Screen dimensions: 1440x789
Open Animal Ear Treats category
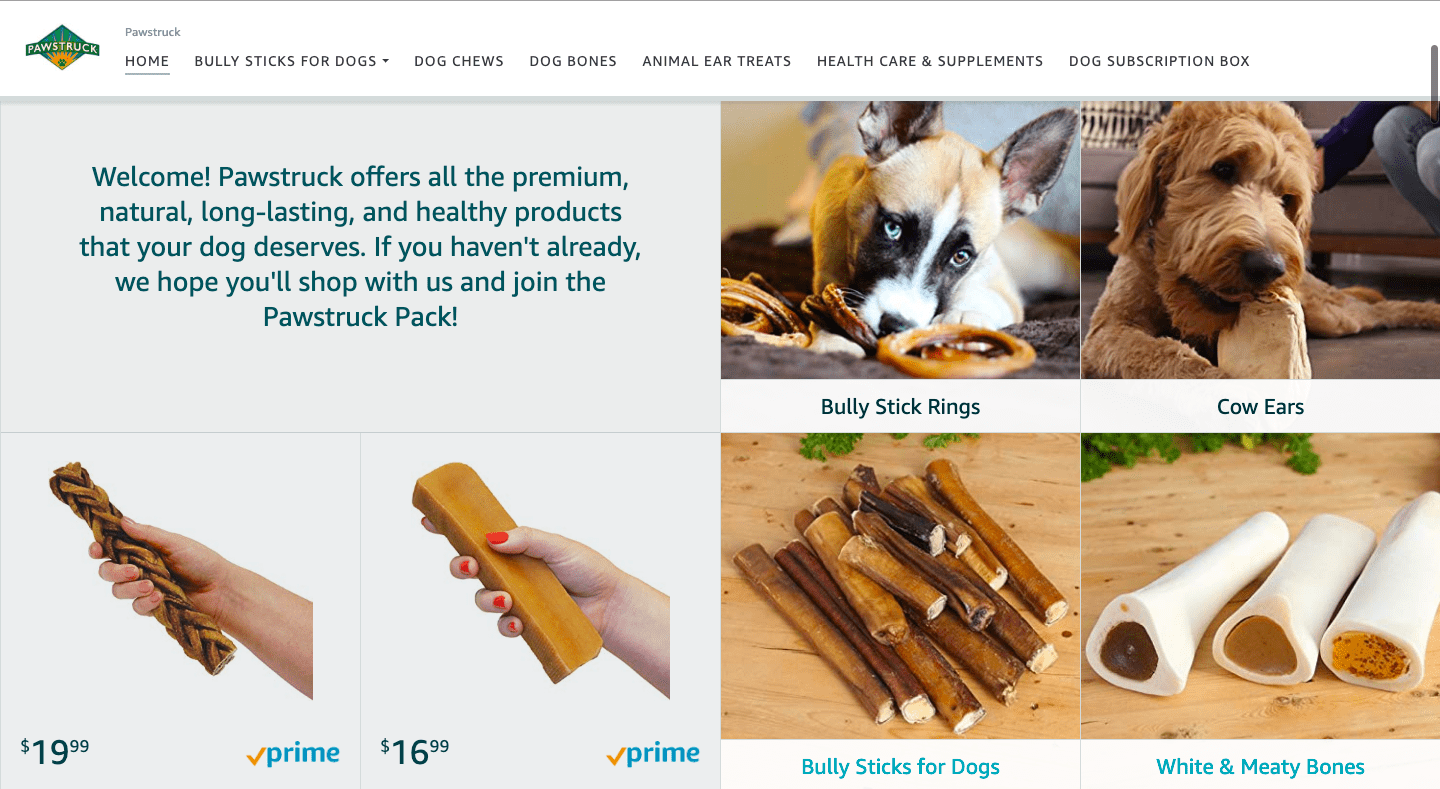717,61
